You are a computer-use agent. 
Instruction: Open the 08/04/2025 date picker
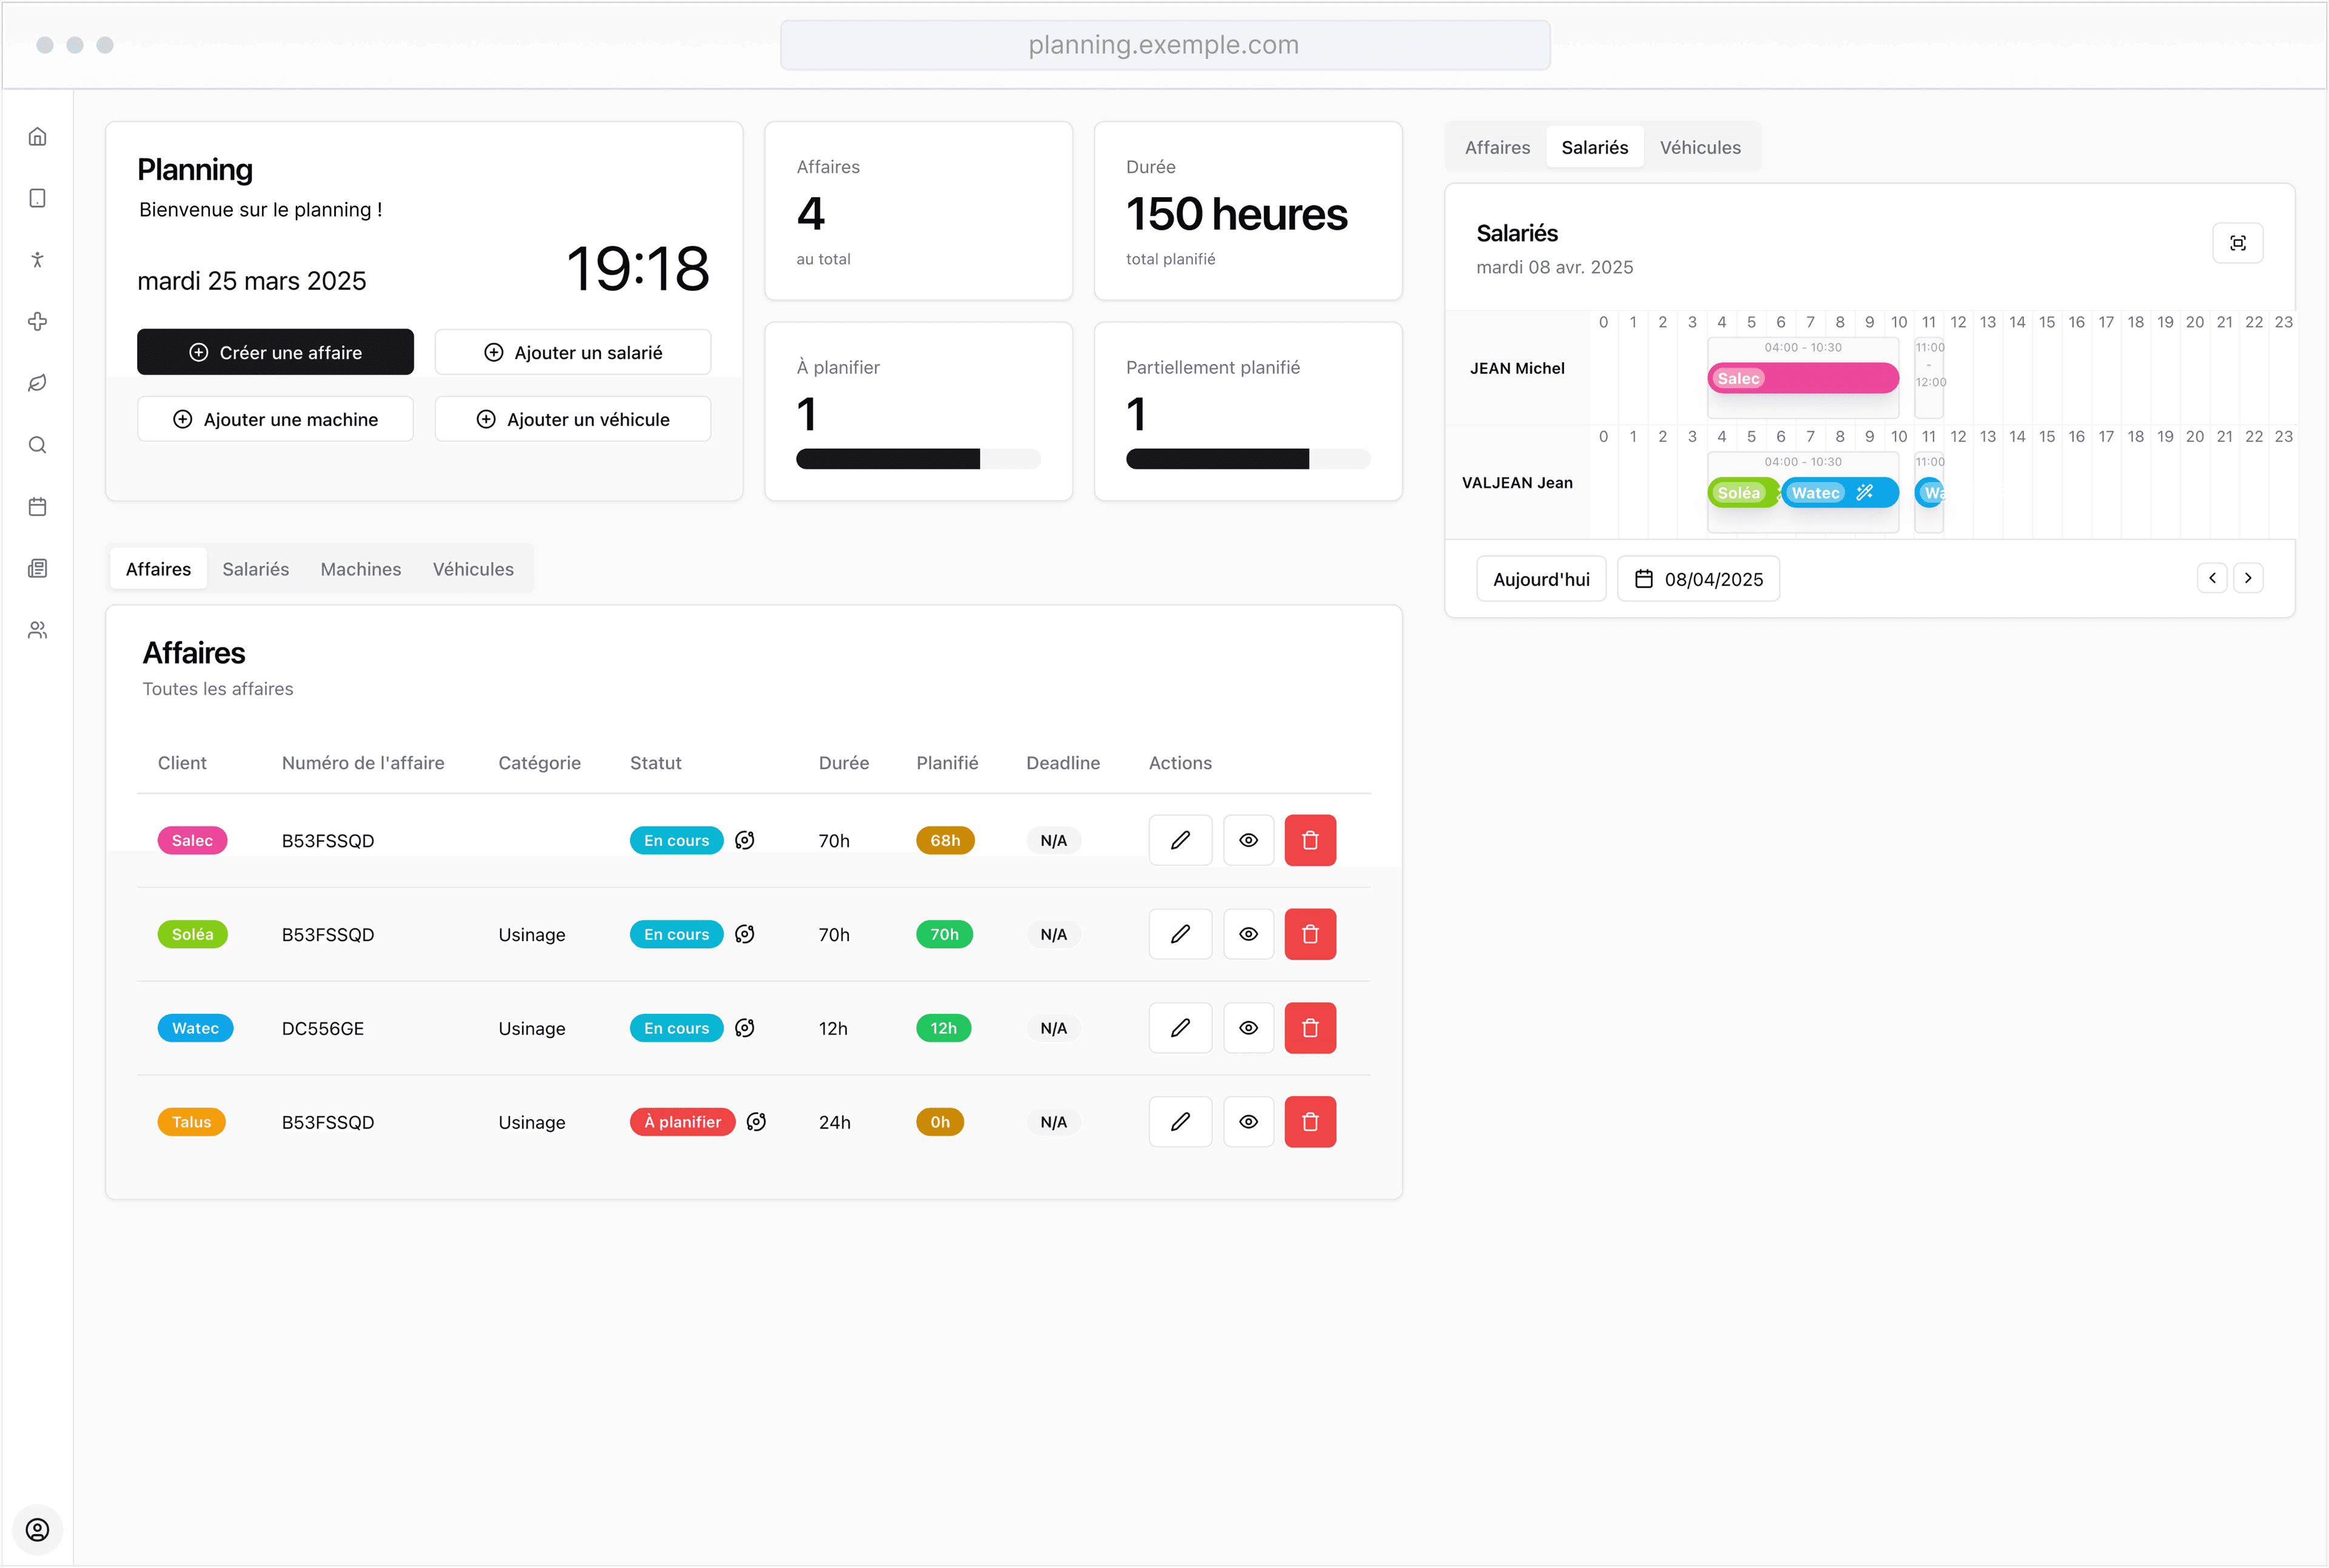click(x=1698, y=579)
